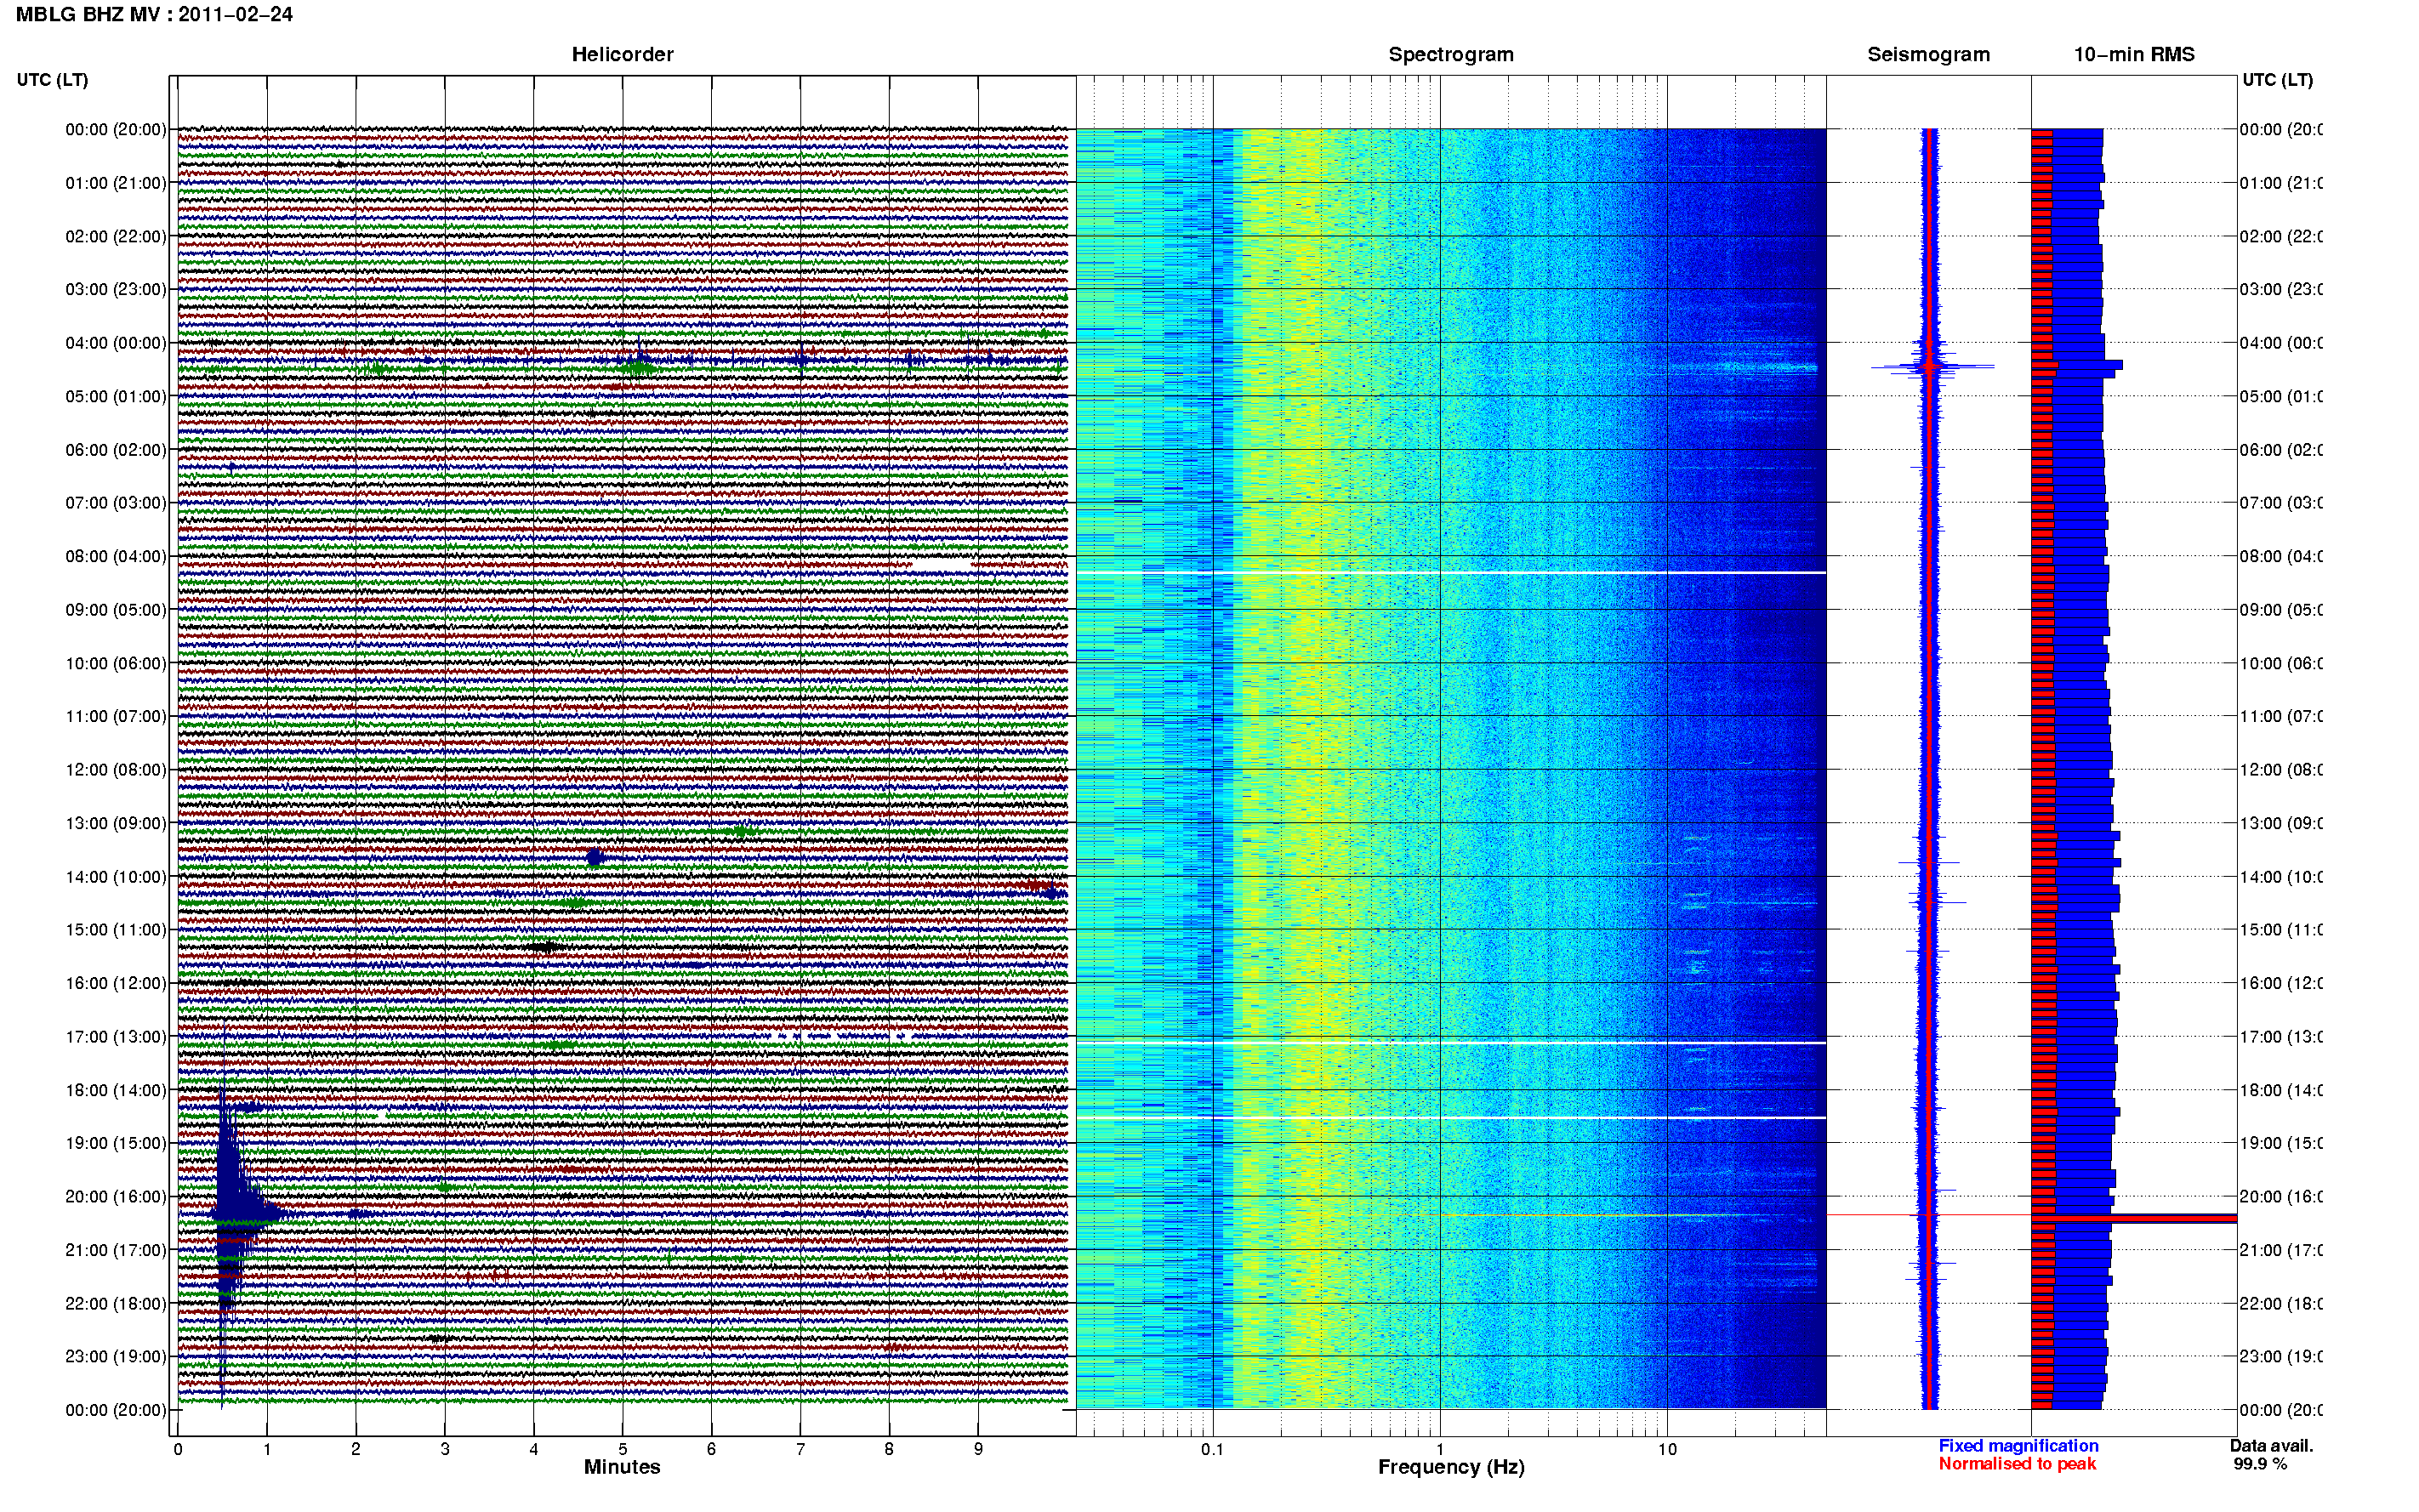Select the "8" tick on the Minutes axis

coord(889,1449)
